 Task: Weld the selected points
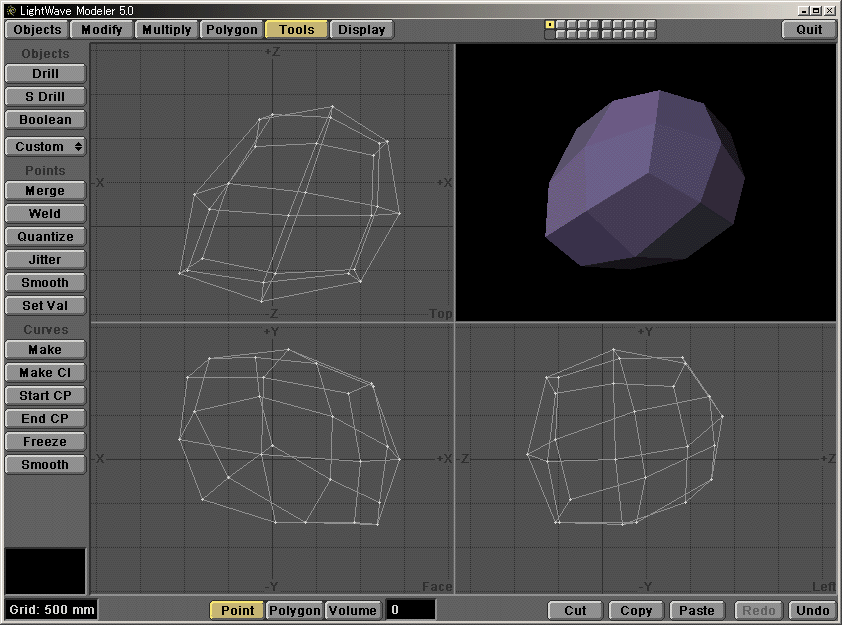(44, 213)
